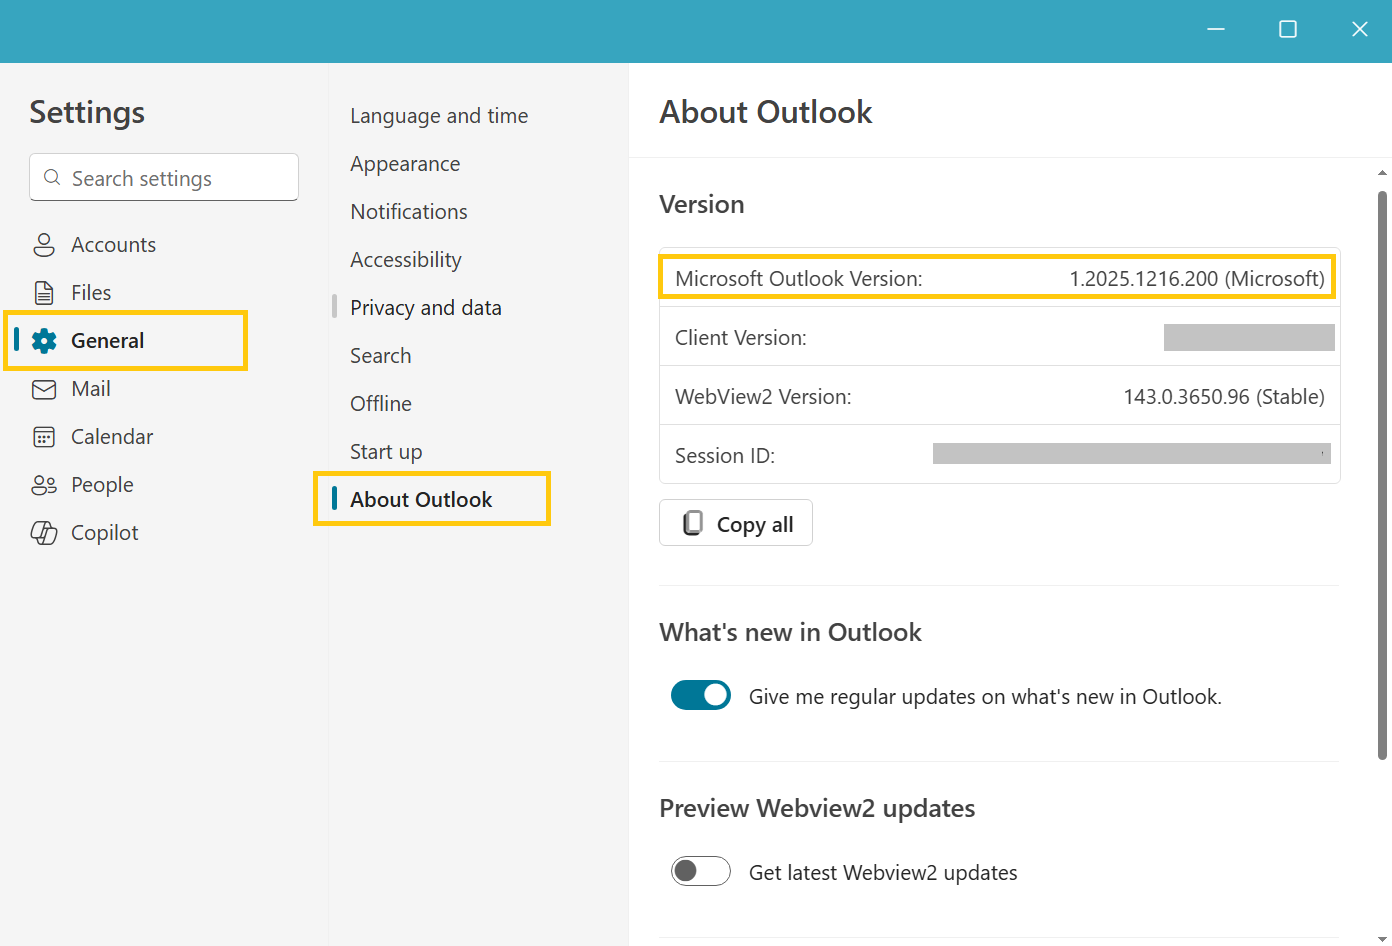Click the What's new in Outlook heading
This screenshot has width=1392, height=946.
[x=790, y=633]
